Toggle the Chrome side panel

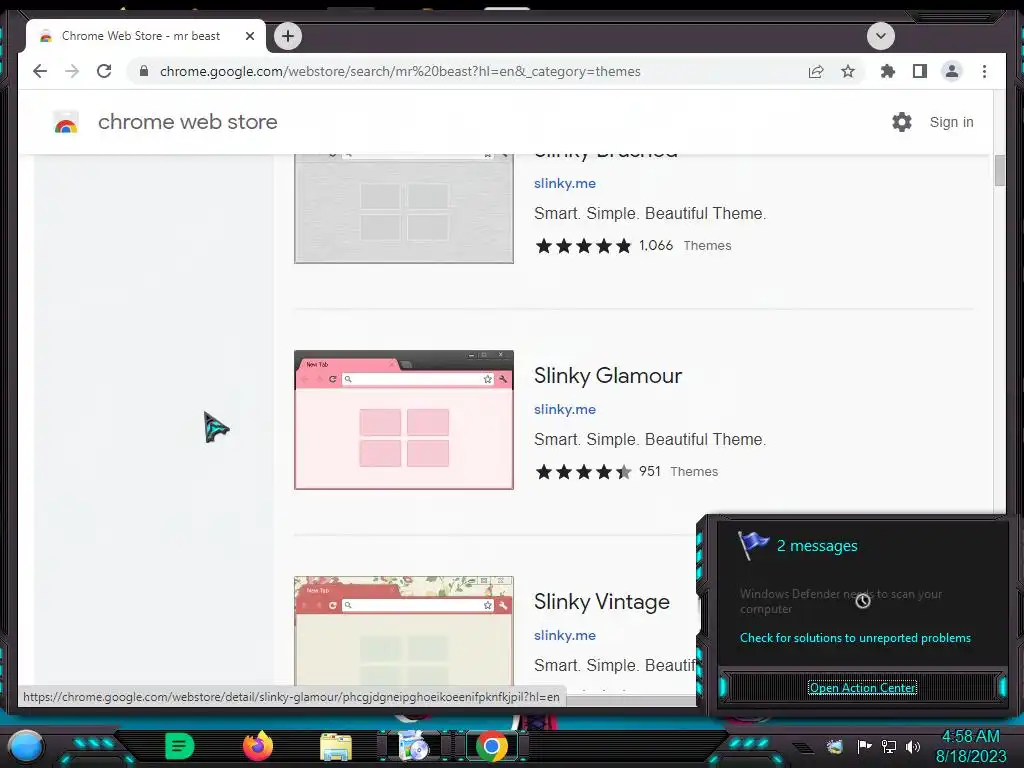point(920,71)
